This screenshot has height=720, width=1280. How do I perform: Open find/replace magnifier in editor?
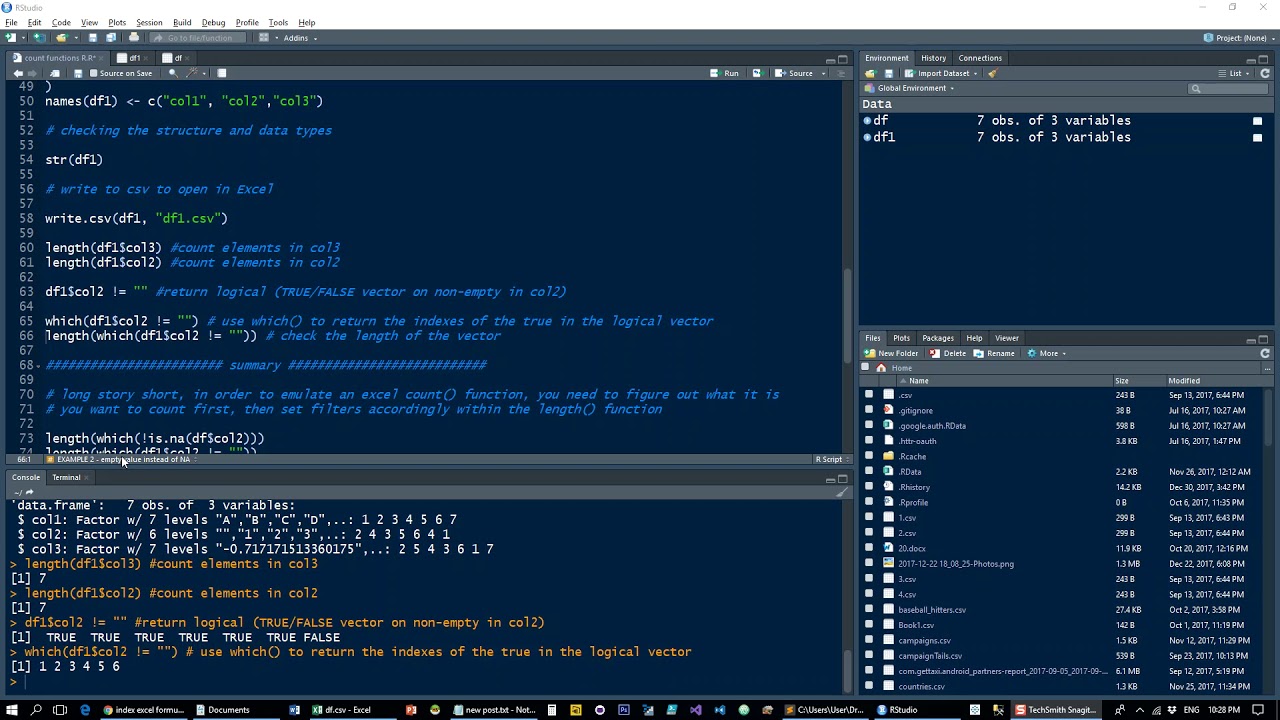click(x=173, y=73)
